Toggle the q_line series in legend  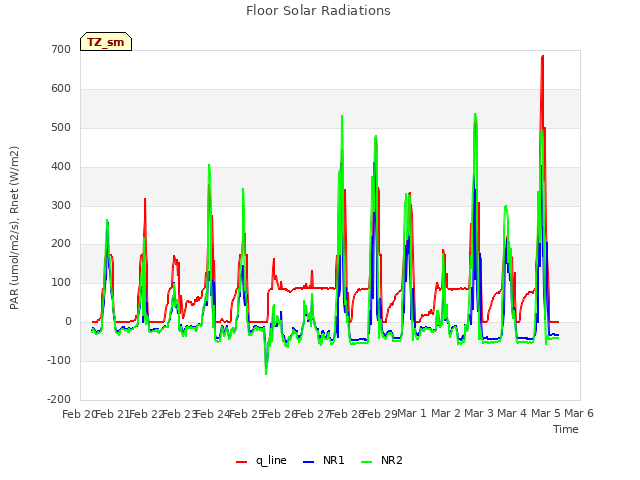point(262,461)
